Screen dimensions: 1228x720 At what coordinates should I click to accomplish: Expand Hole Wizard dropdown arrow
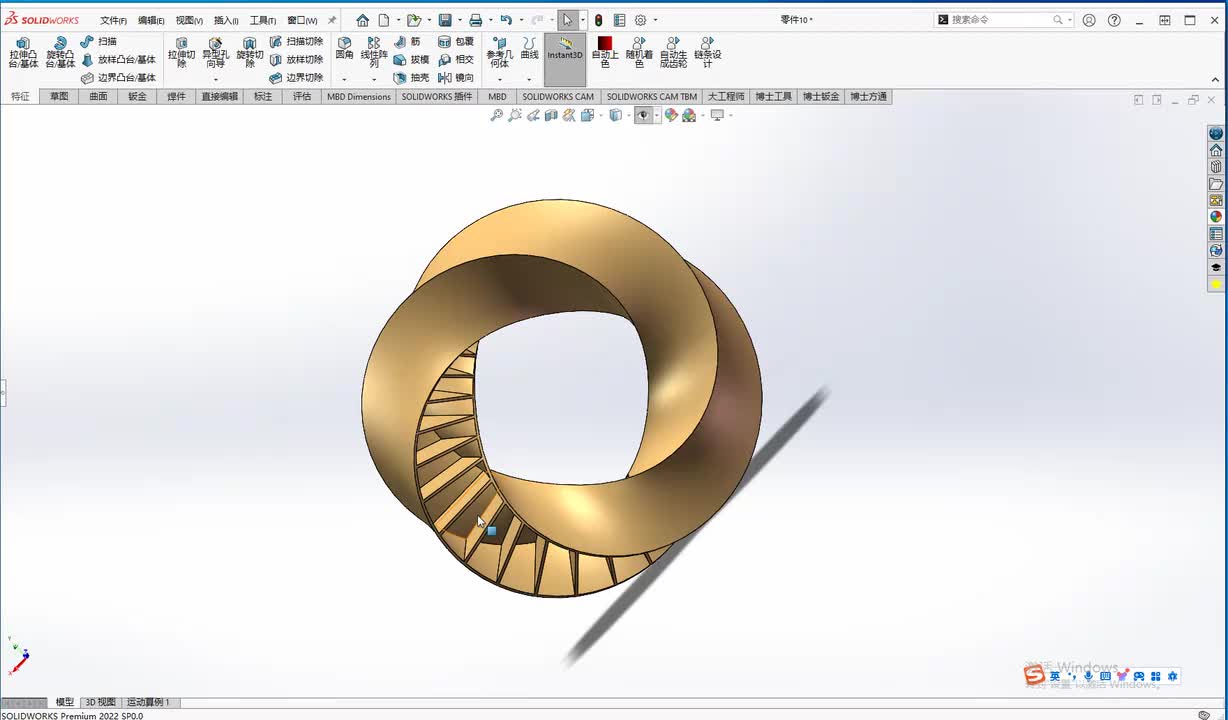pos(215,80)
